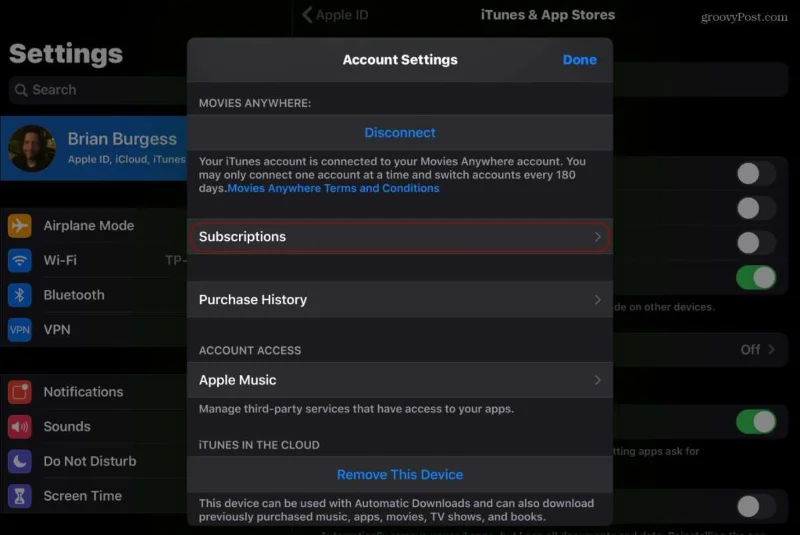Image resolution: width=800 pixels, height=535 pixels.
Task: Tap 'Apple ID, iCloud, iTunes' subtitle
Action: coord(127,160)
